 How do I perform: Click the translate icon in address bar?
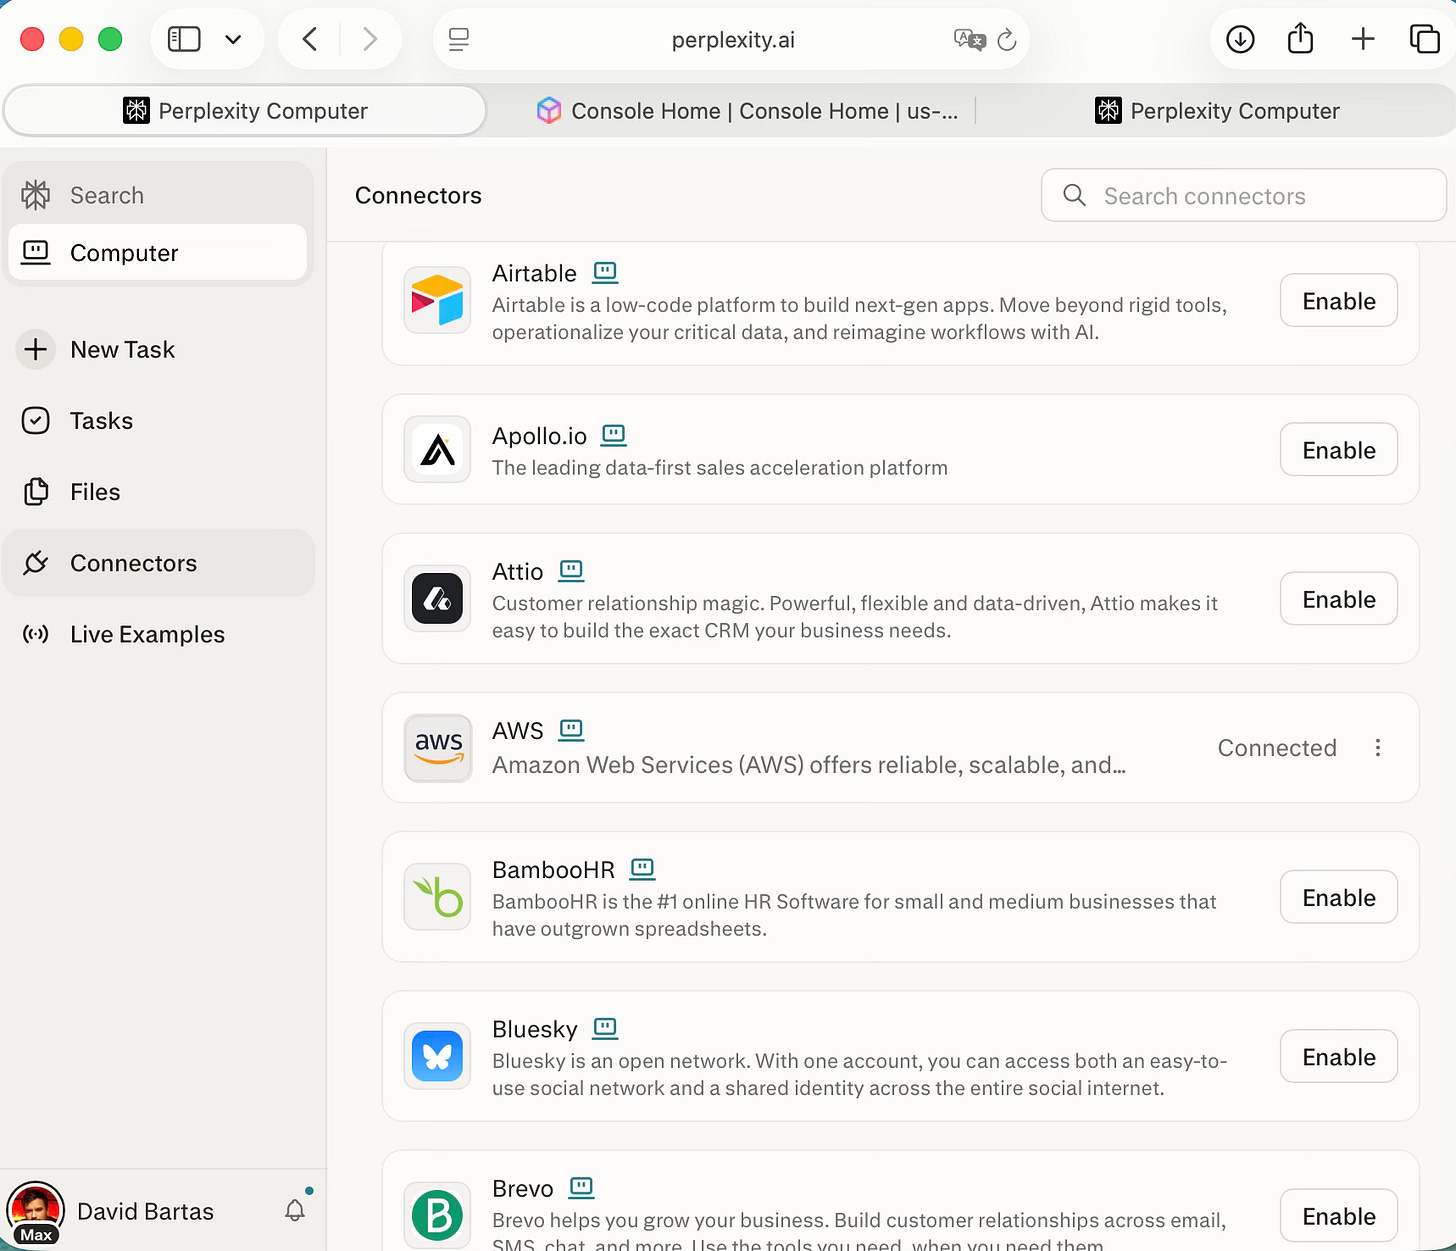click(969, 40)
